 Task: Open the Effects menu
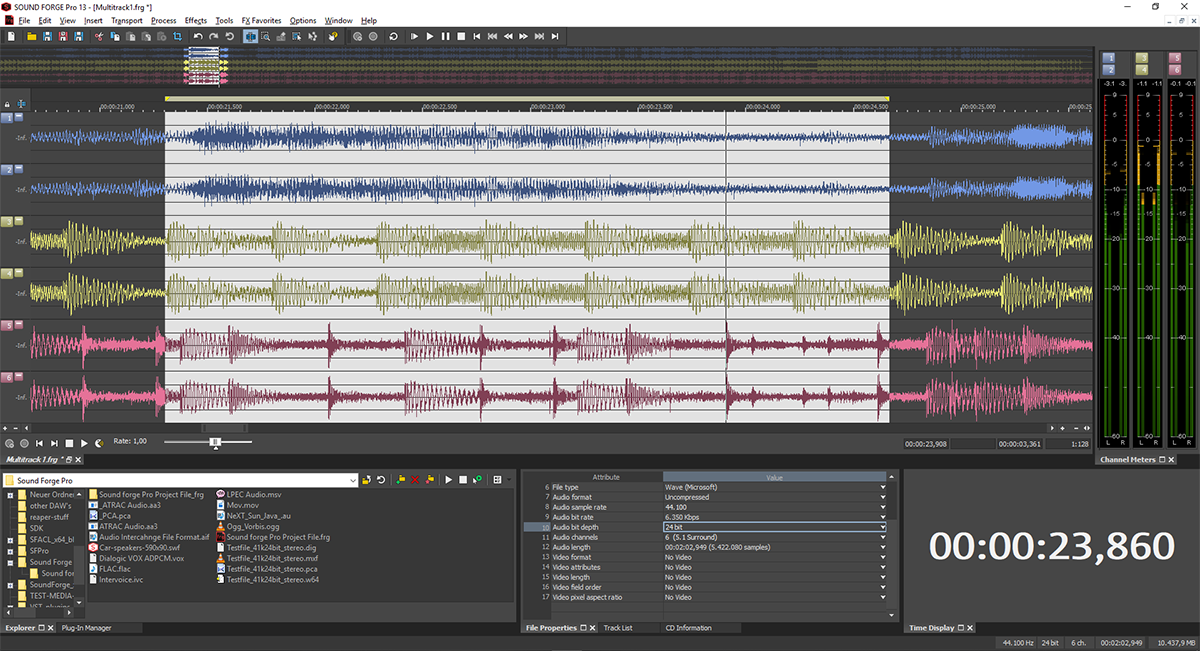point(196,20)
